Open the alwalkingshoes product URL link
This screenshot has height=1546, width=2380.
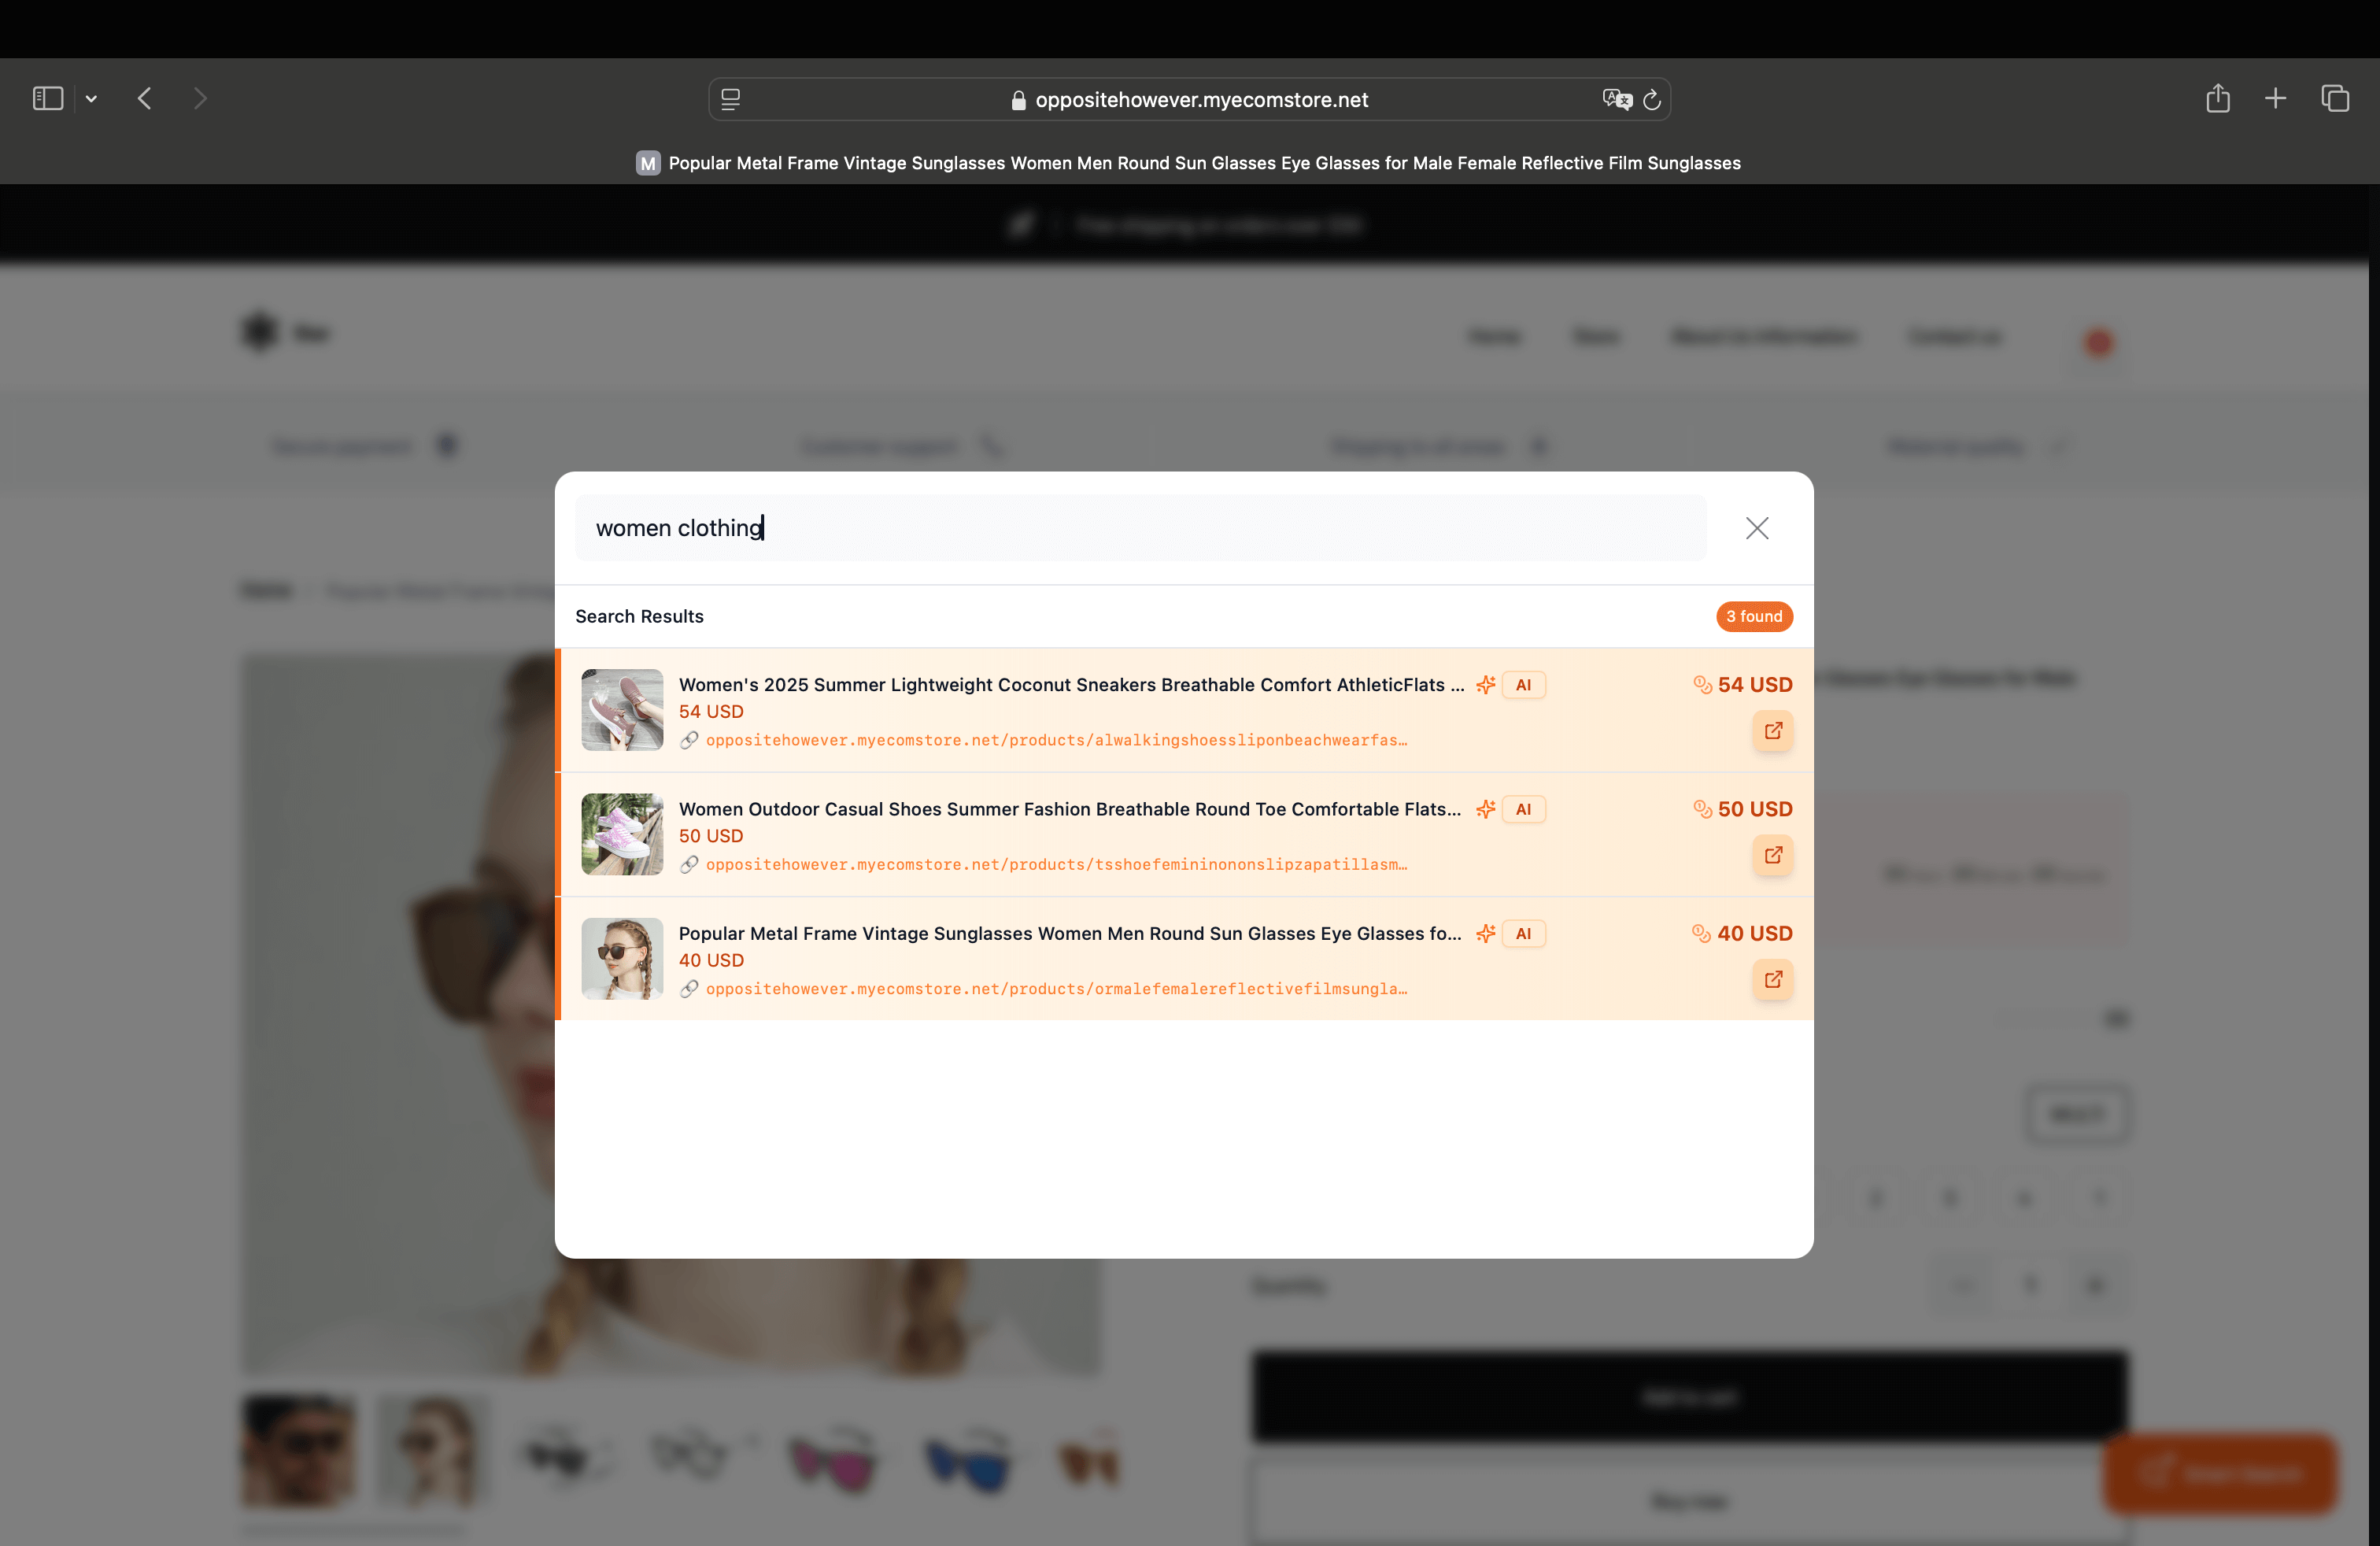pos(1056,740)
